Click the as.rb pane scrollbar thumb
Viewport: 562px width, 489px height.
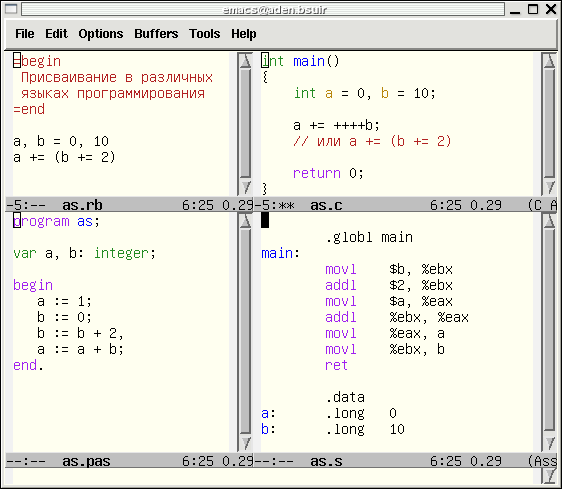tap(246, 123)
